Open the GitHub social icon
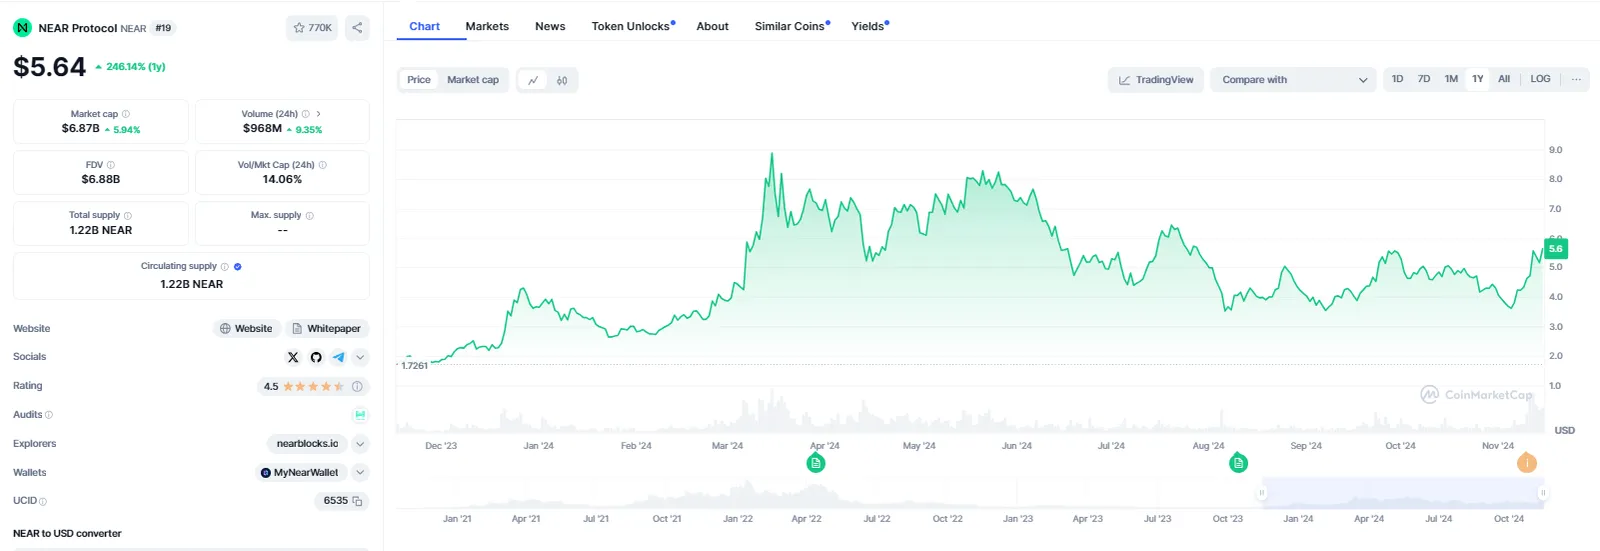The height and width of the screenshot is (551, 1600). pyautogui.click(x=316, y=357)
